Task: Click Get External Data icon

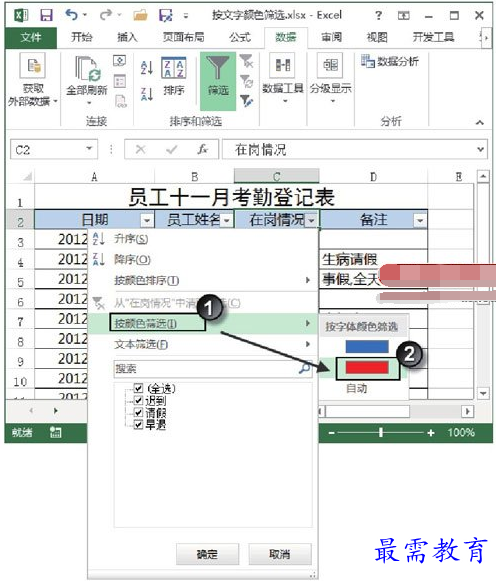Action: click(x=33, y=65)
